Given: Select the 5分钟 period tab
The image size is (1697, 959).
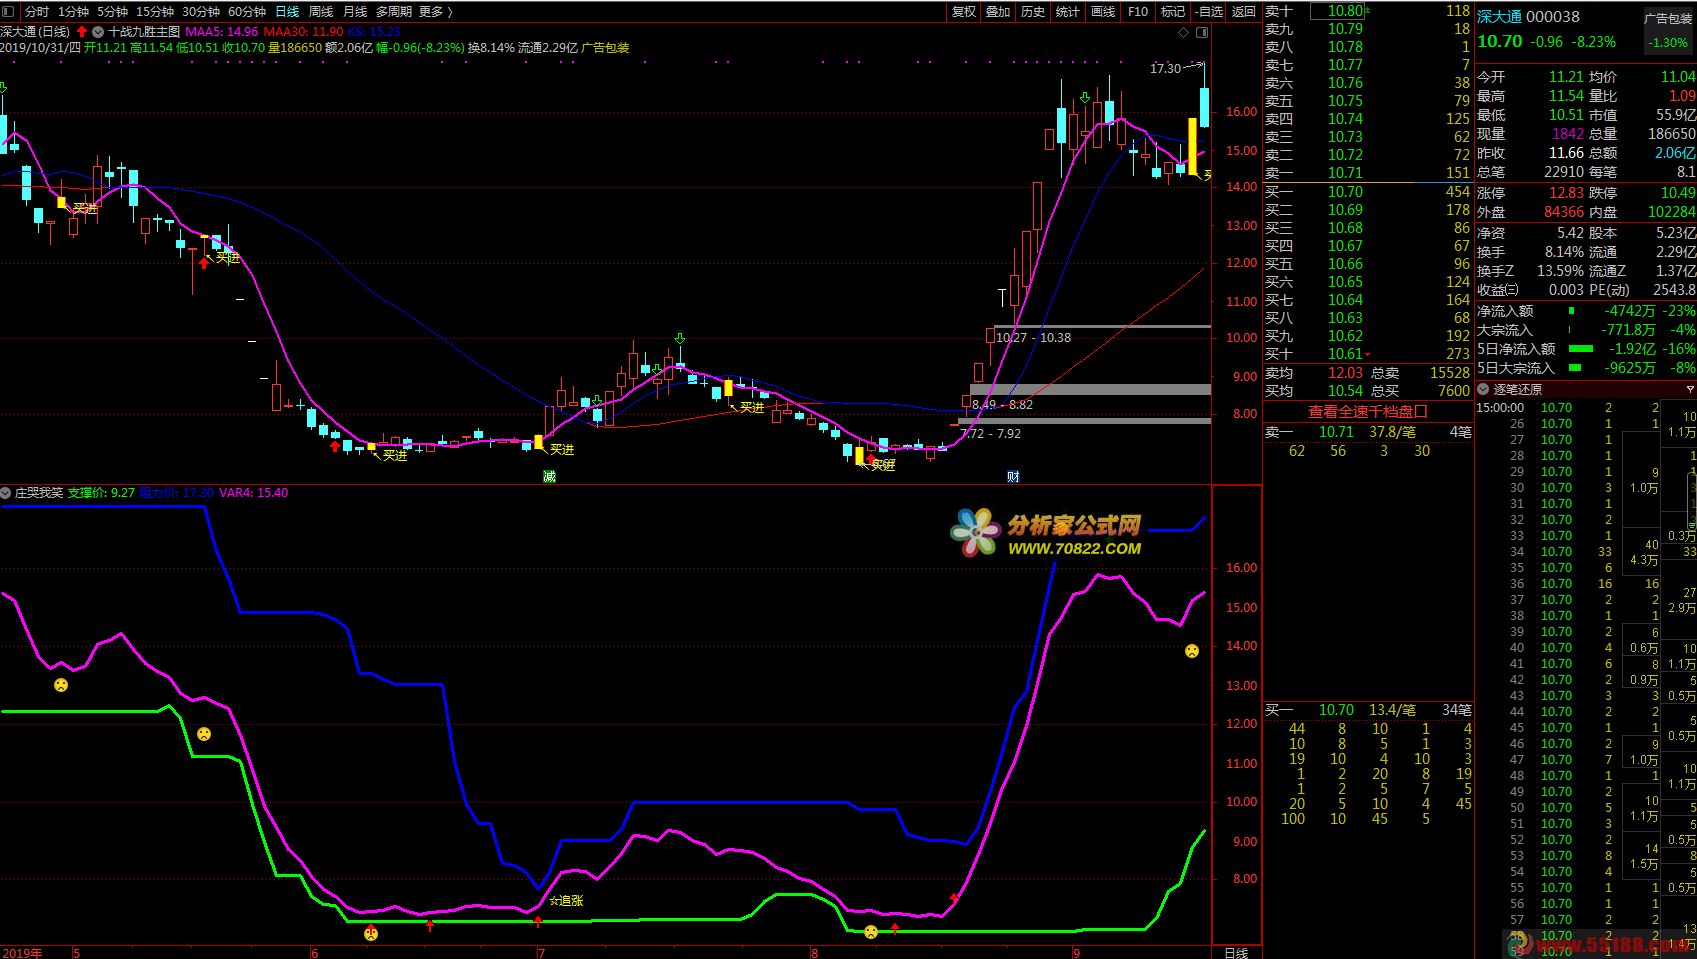Looking at the screenshot, I should (x=112, y=11).
